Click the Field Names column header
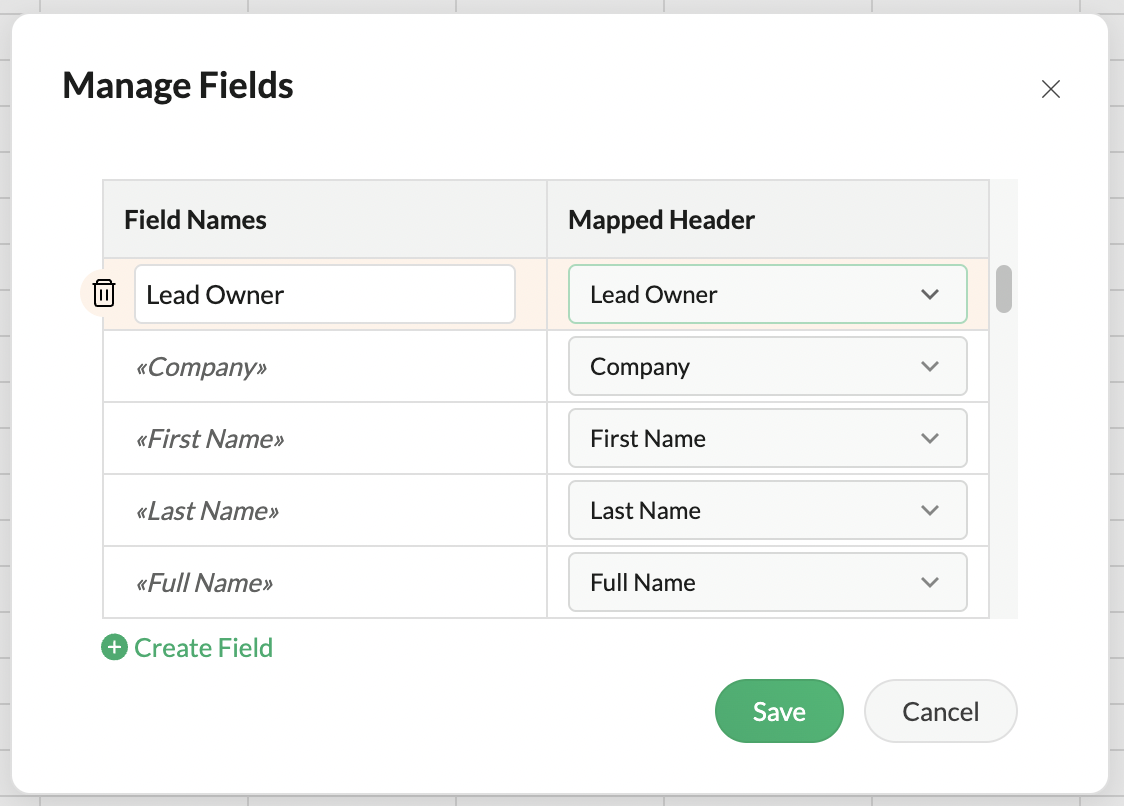 click(x=196, y=220)
